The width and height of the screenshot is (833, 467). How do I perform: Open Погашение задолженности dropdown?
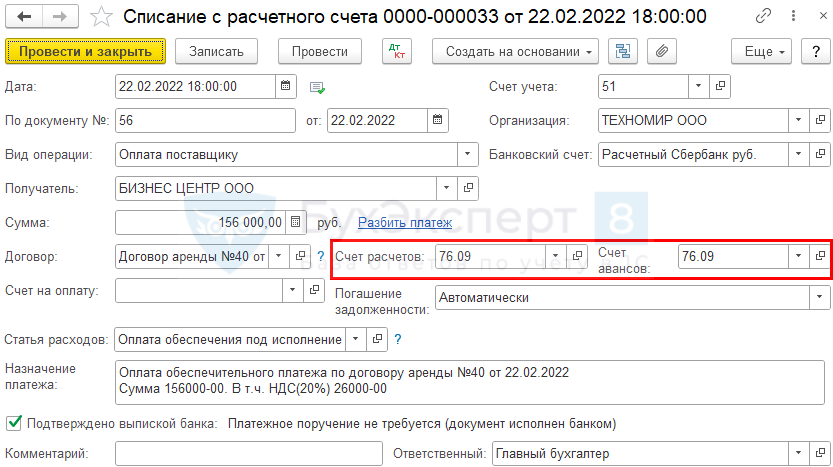coord(820,297)
